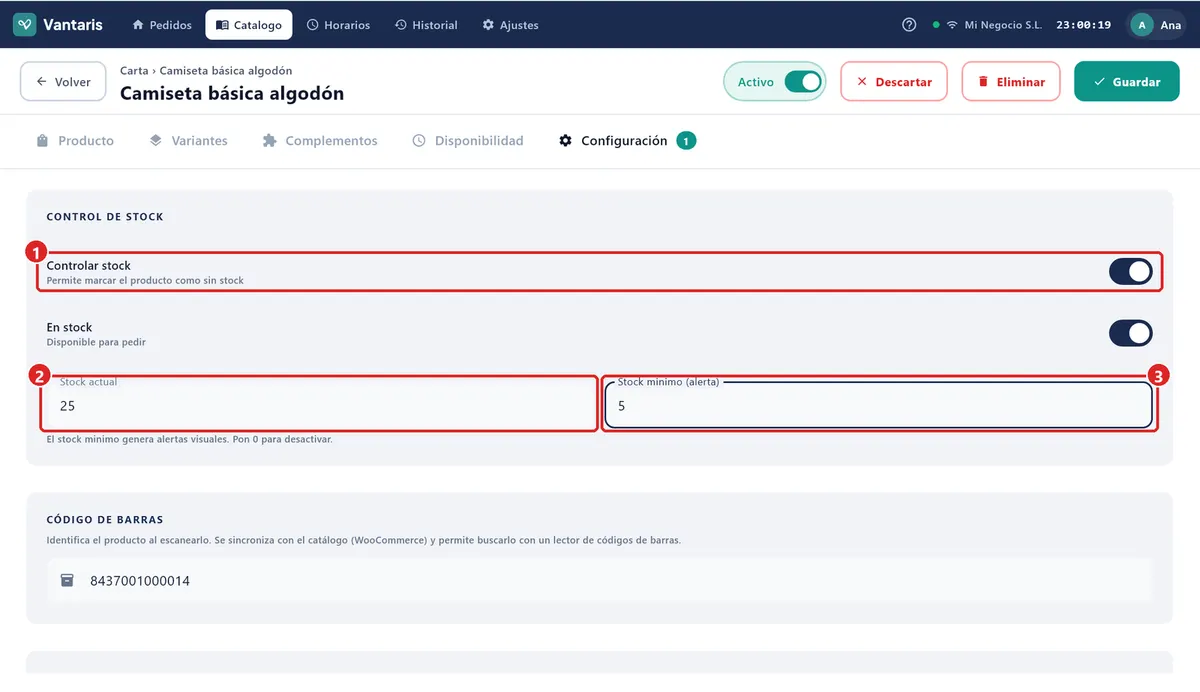
Task: Select the Configuración tab
Action: click(627, 141)
